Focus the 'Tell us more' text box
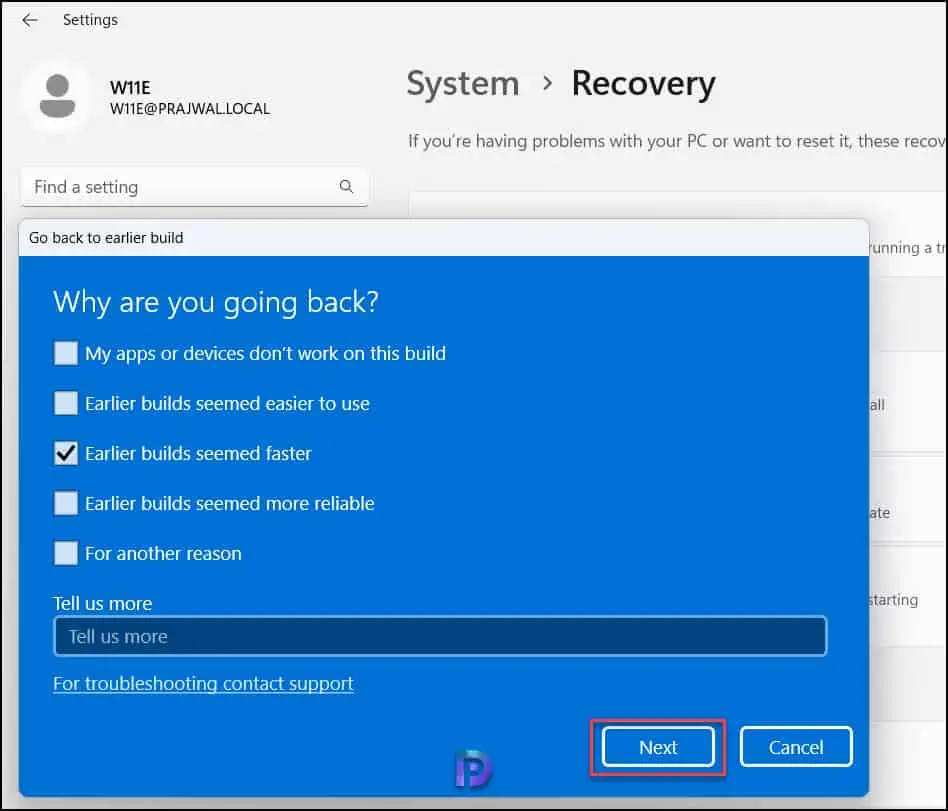 [440, 636]
